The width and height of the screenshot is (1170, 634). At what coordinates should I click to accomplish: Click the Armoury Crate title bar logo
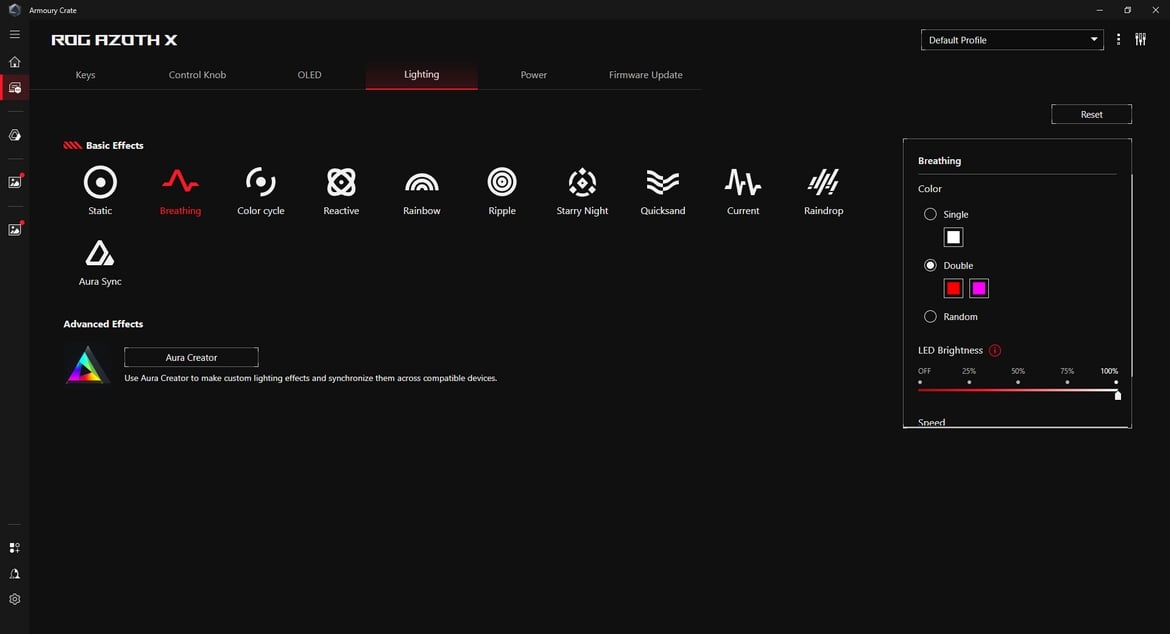(x=14, y=10)
